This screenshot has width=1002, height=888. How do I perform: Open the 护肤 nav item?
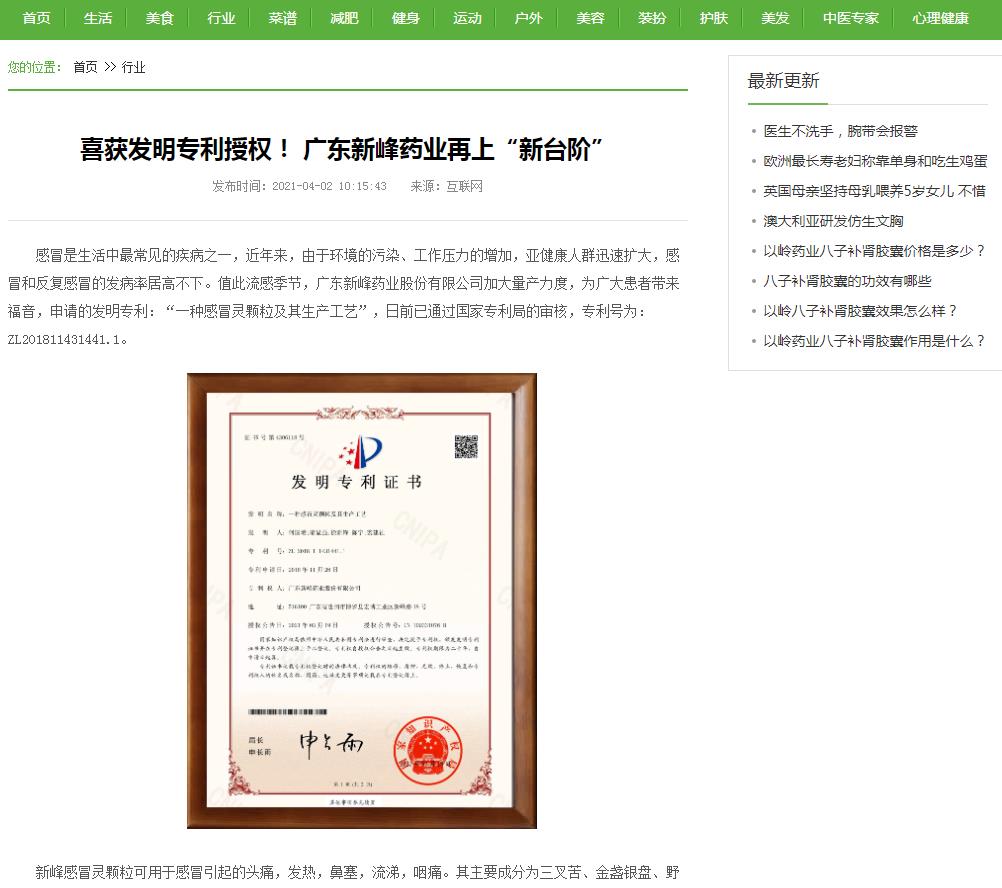click(x=713, y=19)
